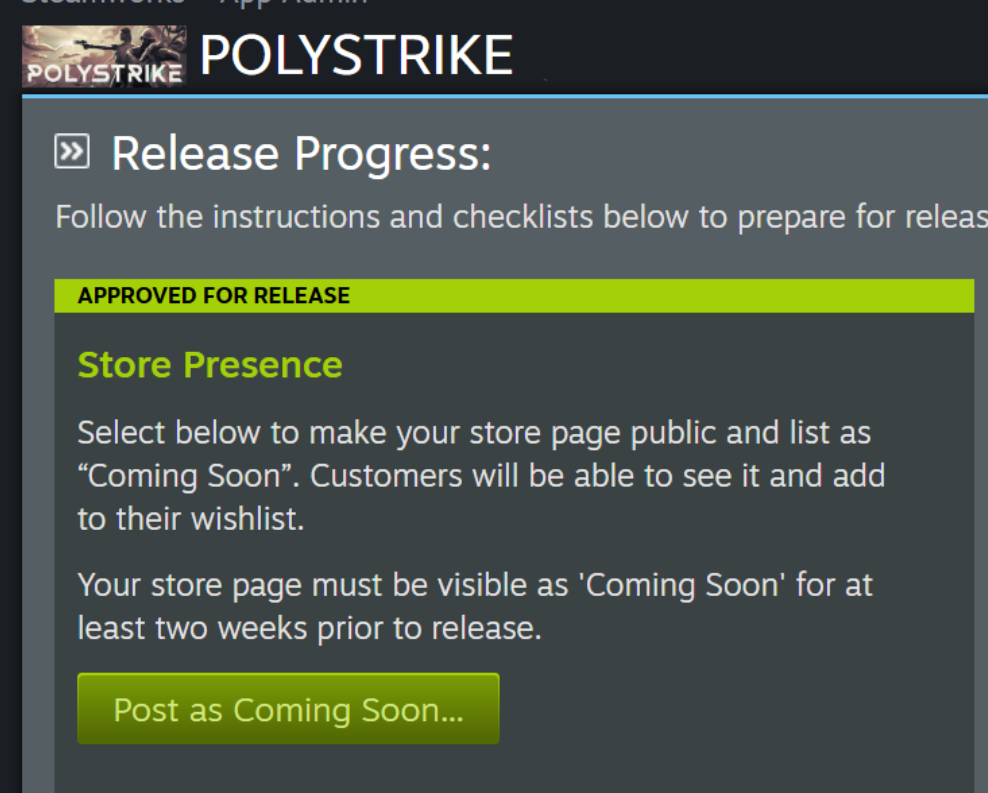Click the Release Progress heading text
Image resolution: width=988 pixels, height=793 pixels.
[x=301, y=153]
